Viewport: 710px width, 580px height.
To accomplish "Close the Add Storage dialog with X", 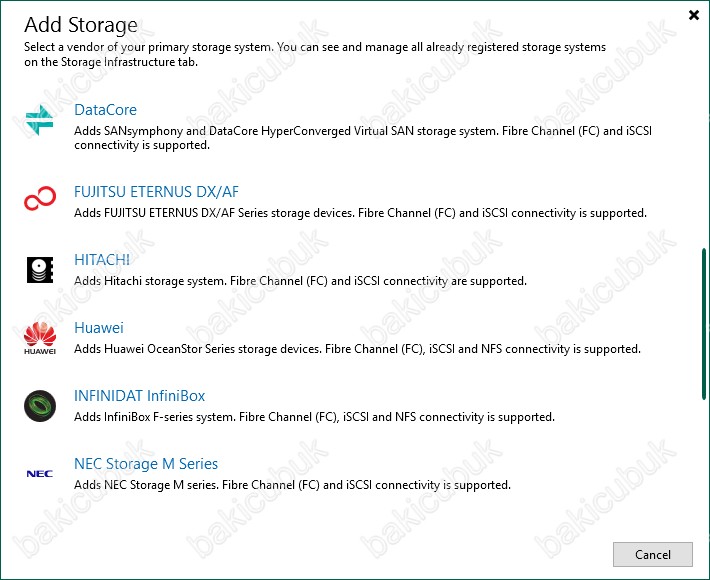I will (x=694, y=15).
